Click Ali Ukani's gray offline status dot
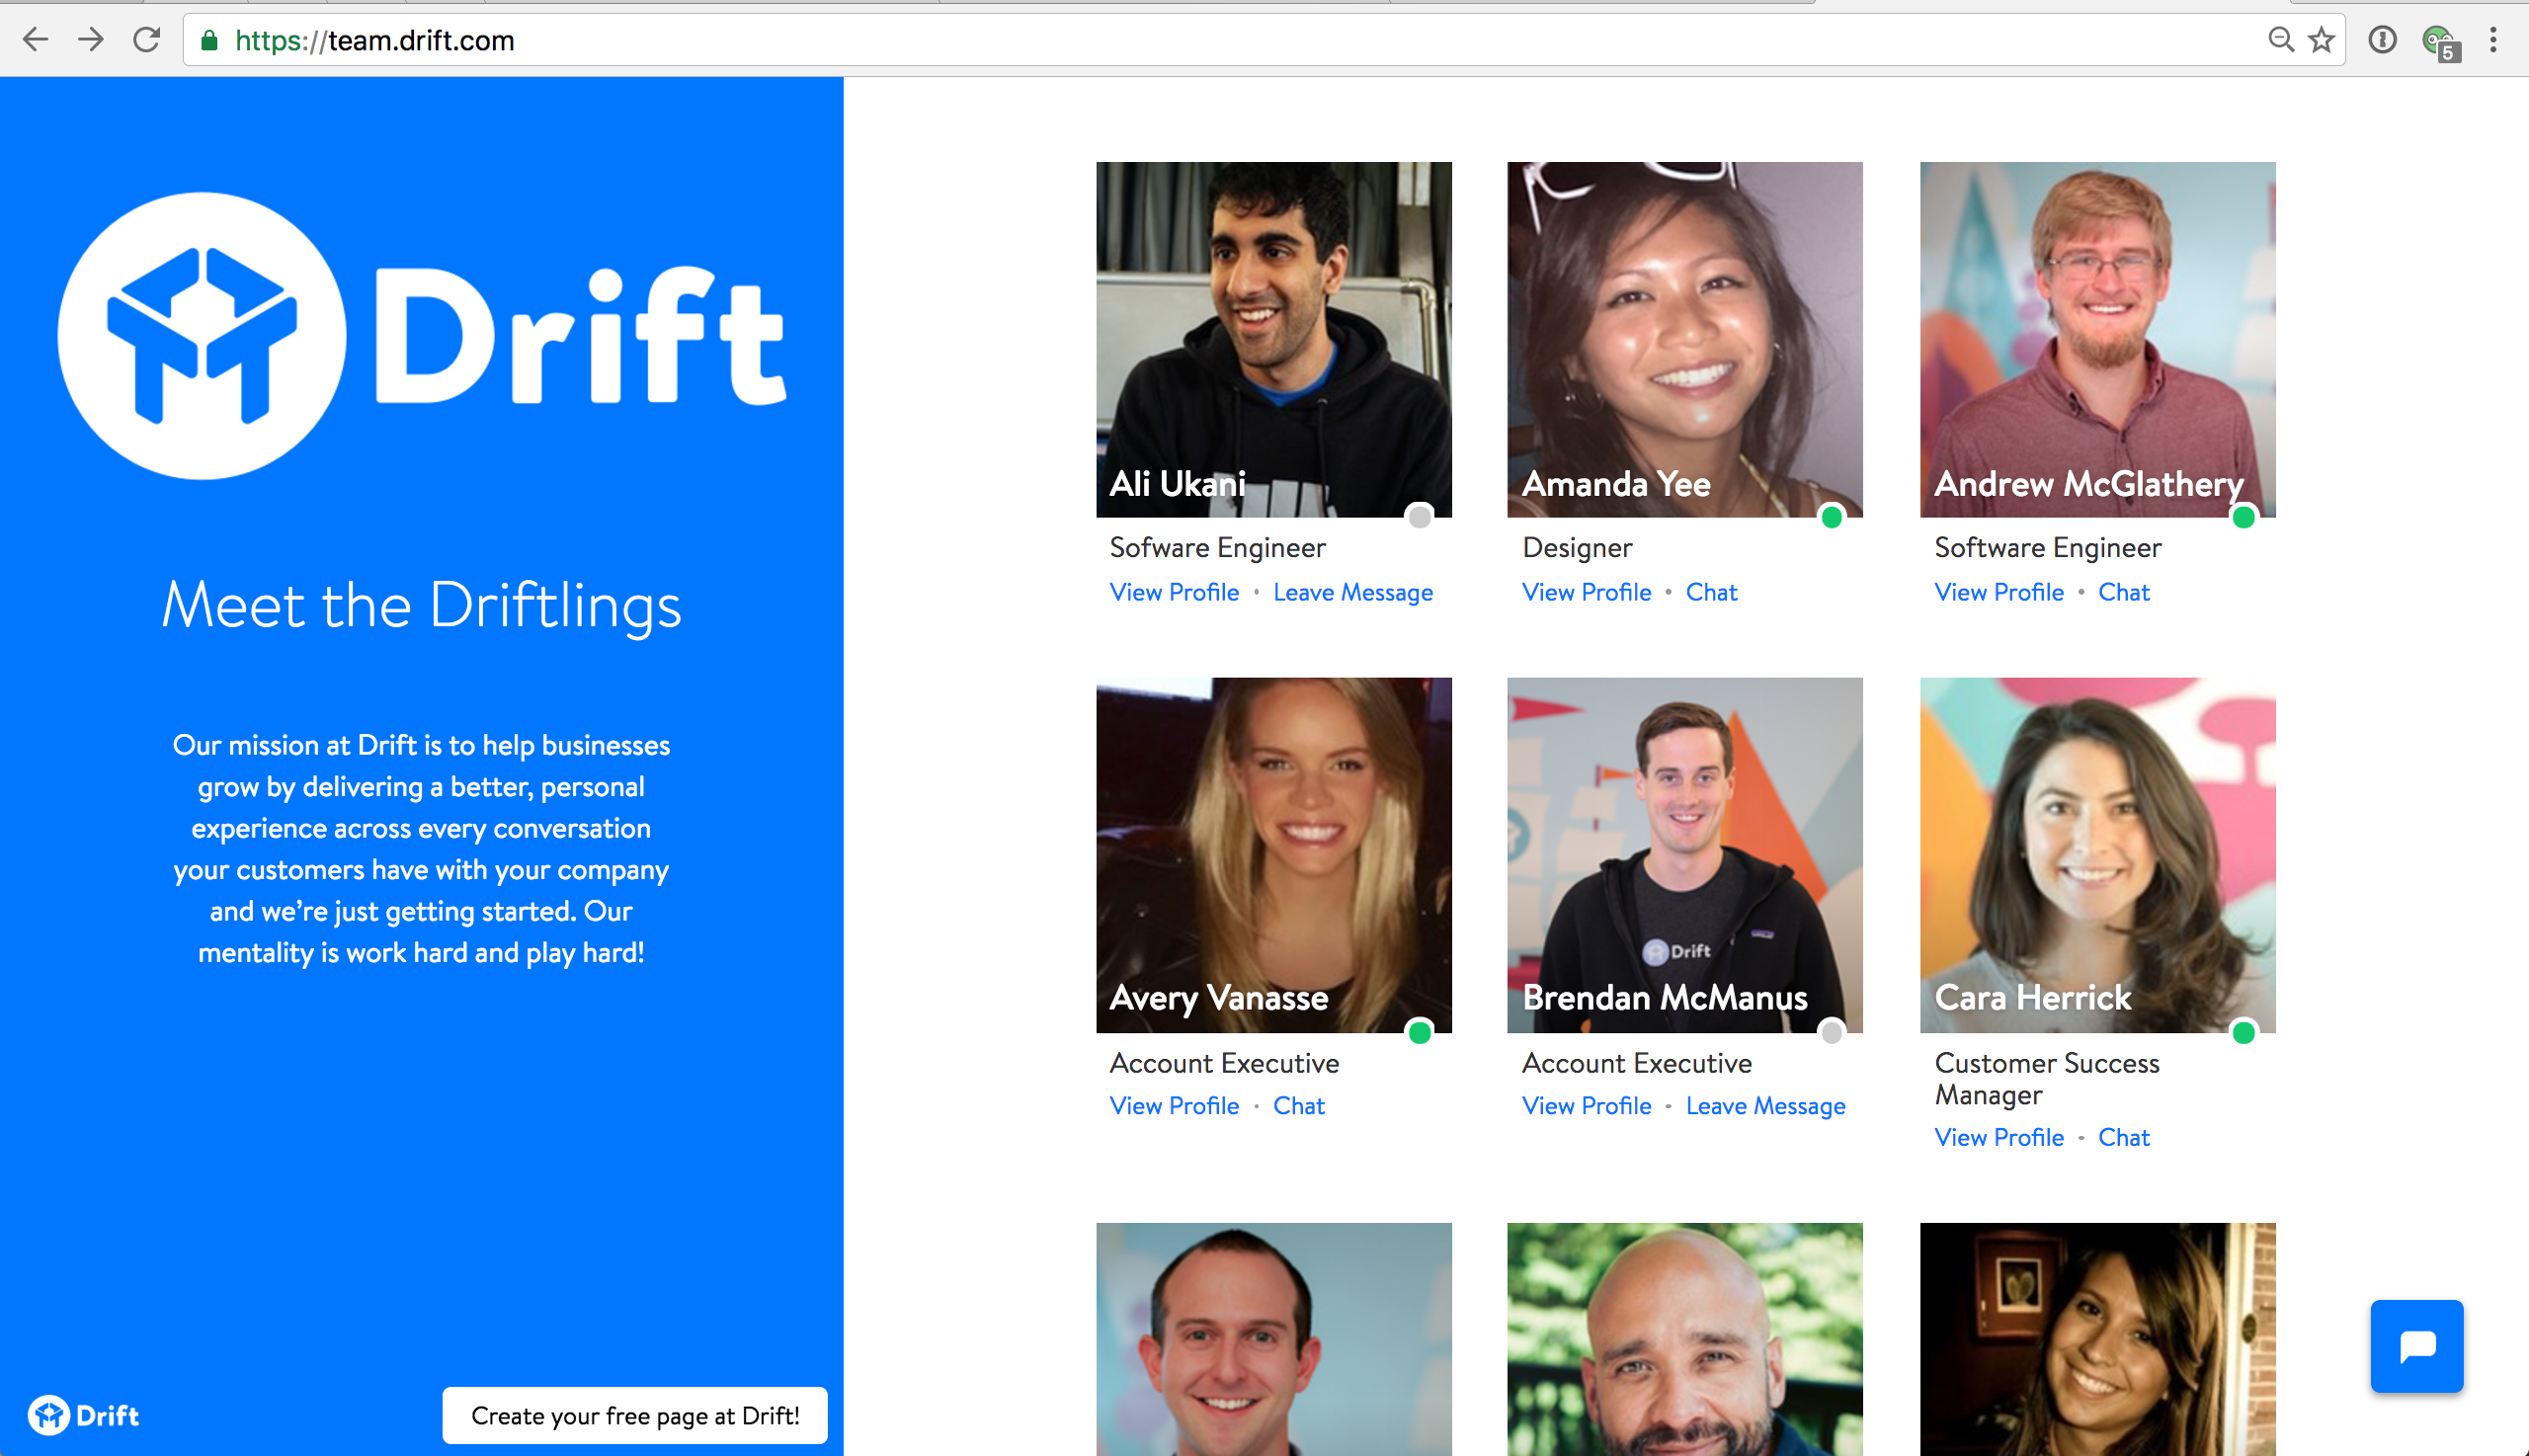The width and height of the screenshot is (2529, 1456). coord(1419,516)
